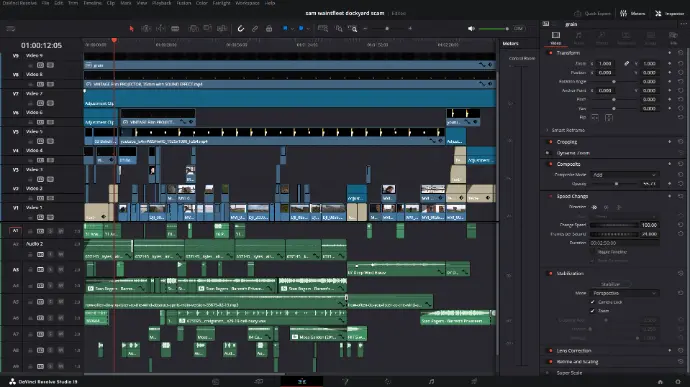This screenshot has height=387, width=690.
Task: Switch to the Audio inspector tab
Action: pos(579,38)
